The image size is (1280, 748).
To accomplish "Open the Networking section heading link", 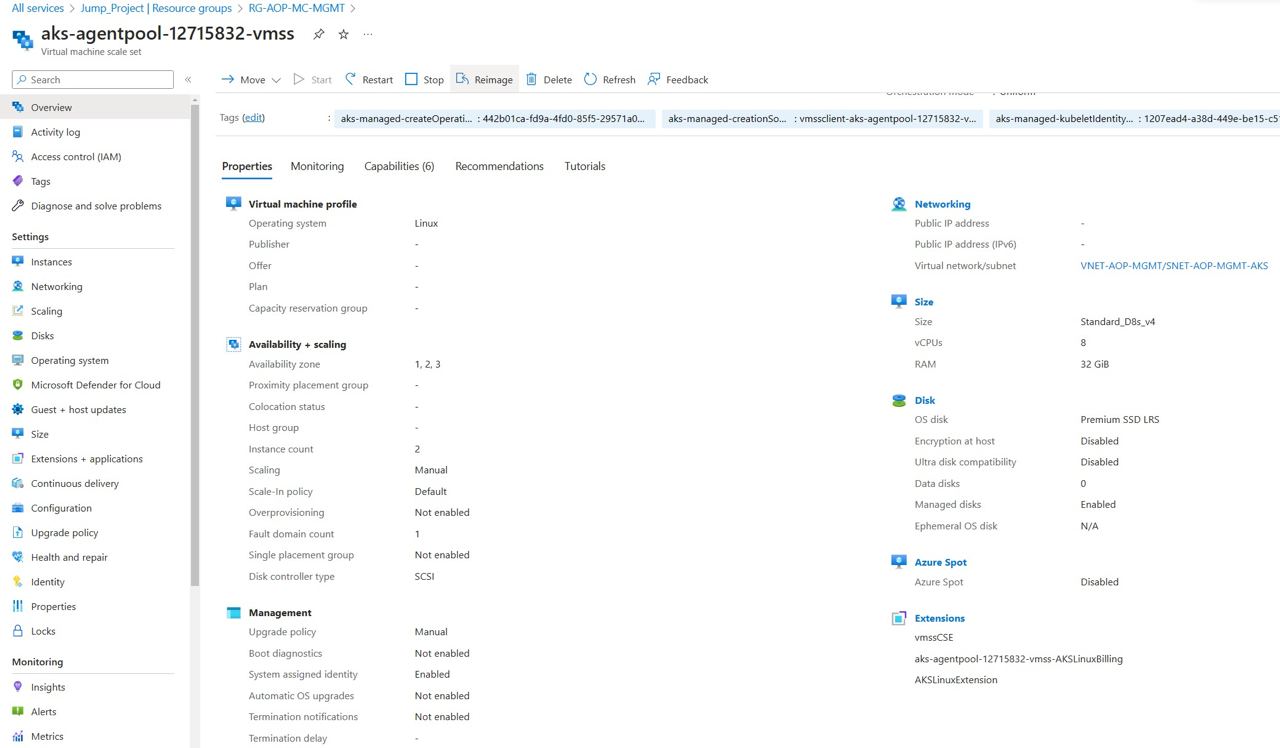I will click(942, 204).
